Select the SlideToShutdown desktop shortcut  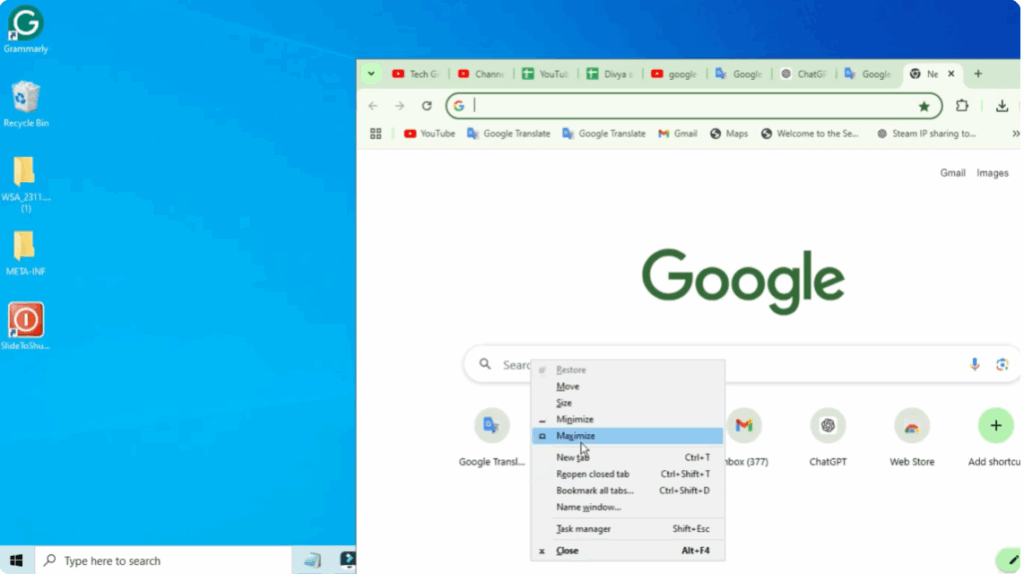[25, 326]
